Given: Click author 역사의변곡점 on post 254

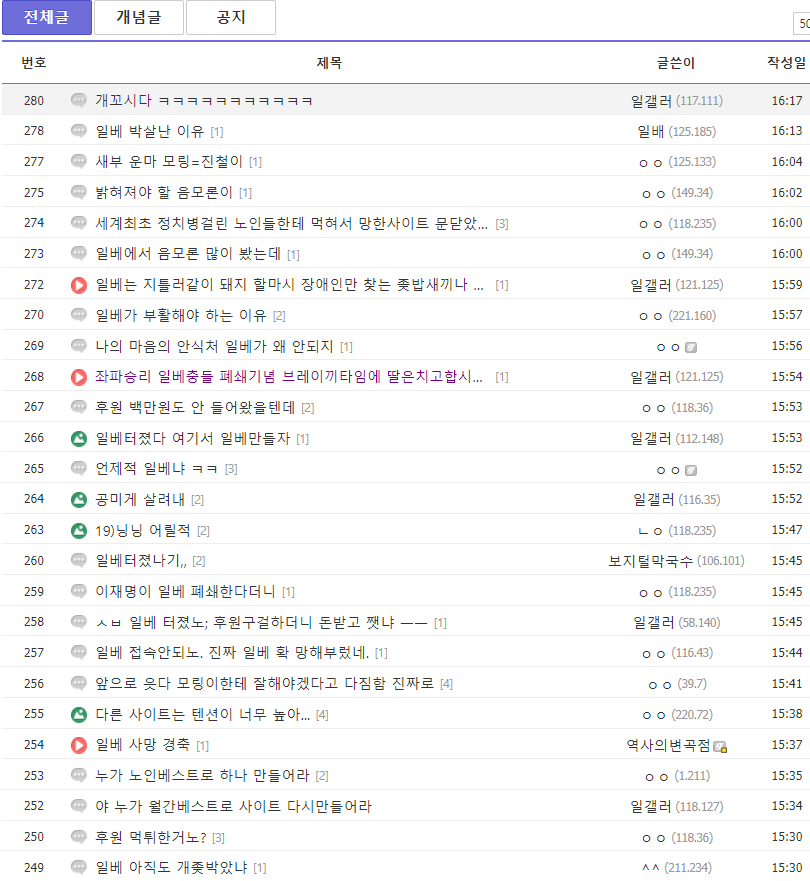Looking at the screenshot, I should point(668,745).
